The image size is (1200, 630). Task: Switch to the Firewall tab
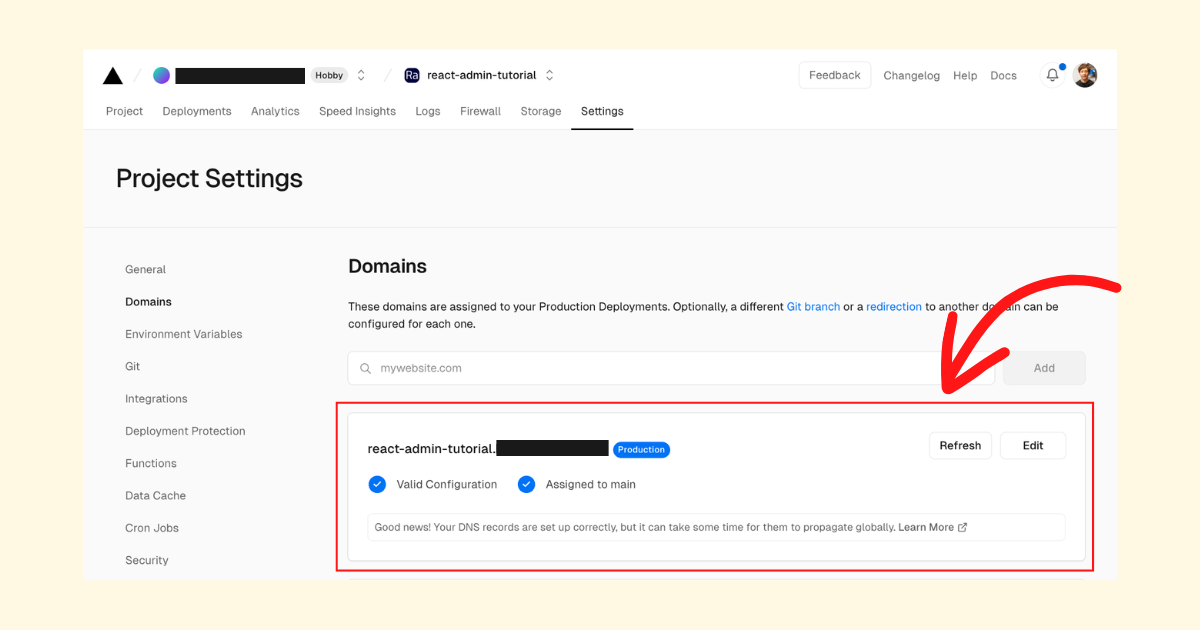click(x=480, y=111)
